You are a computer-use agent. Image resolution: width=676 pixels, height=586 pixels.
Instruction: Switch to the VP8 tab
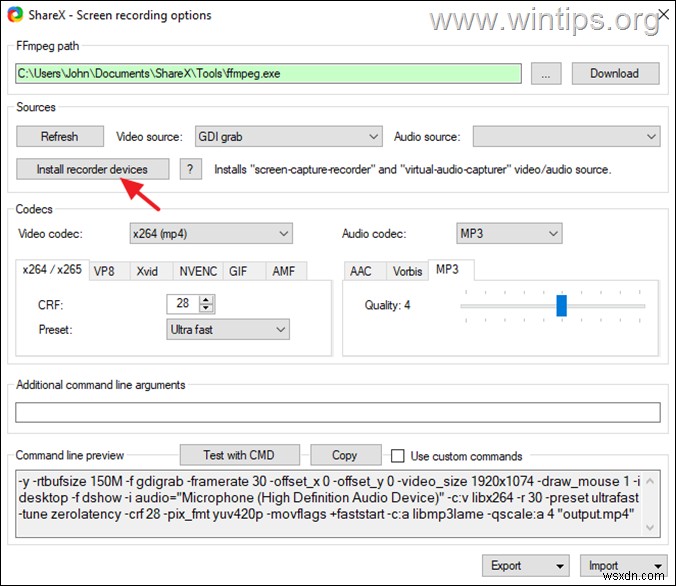coord(110,271)
